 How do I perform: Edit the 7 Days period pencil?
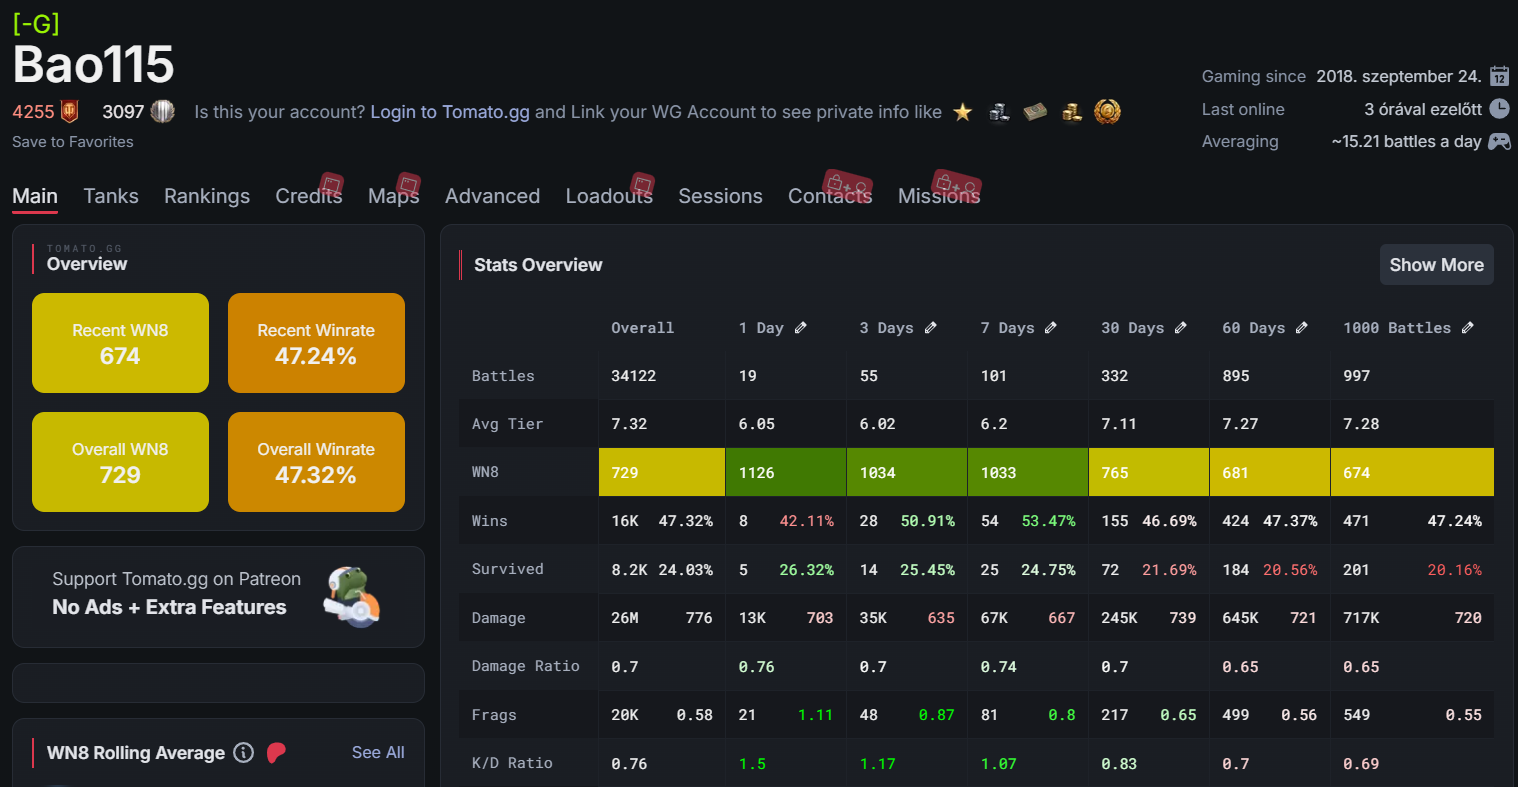point(1051,328)
